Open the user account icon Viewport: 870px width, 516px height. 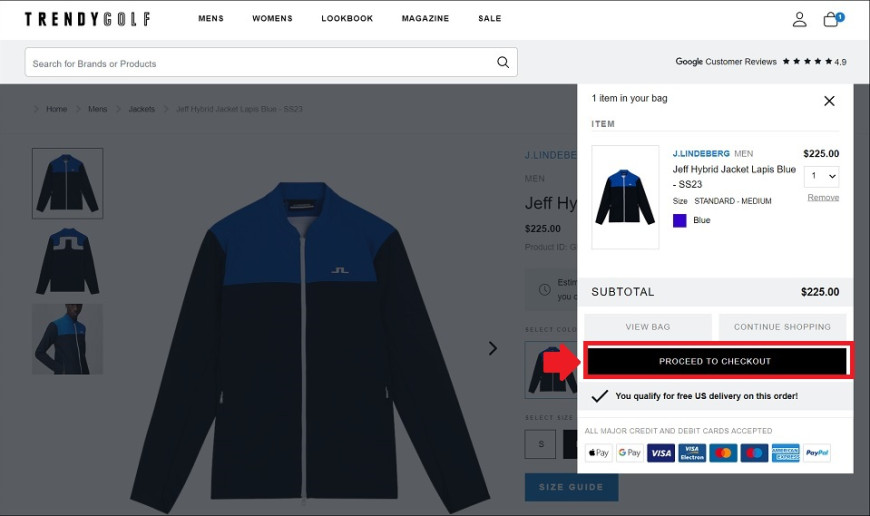click(799, 19)
